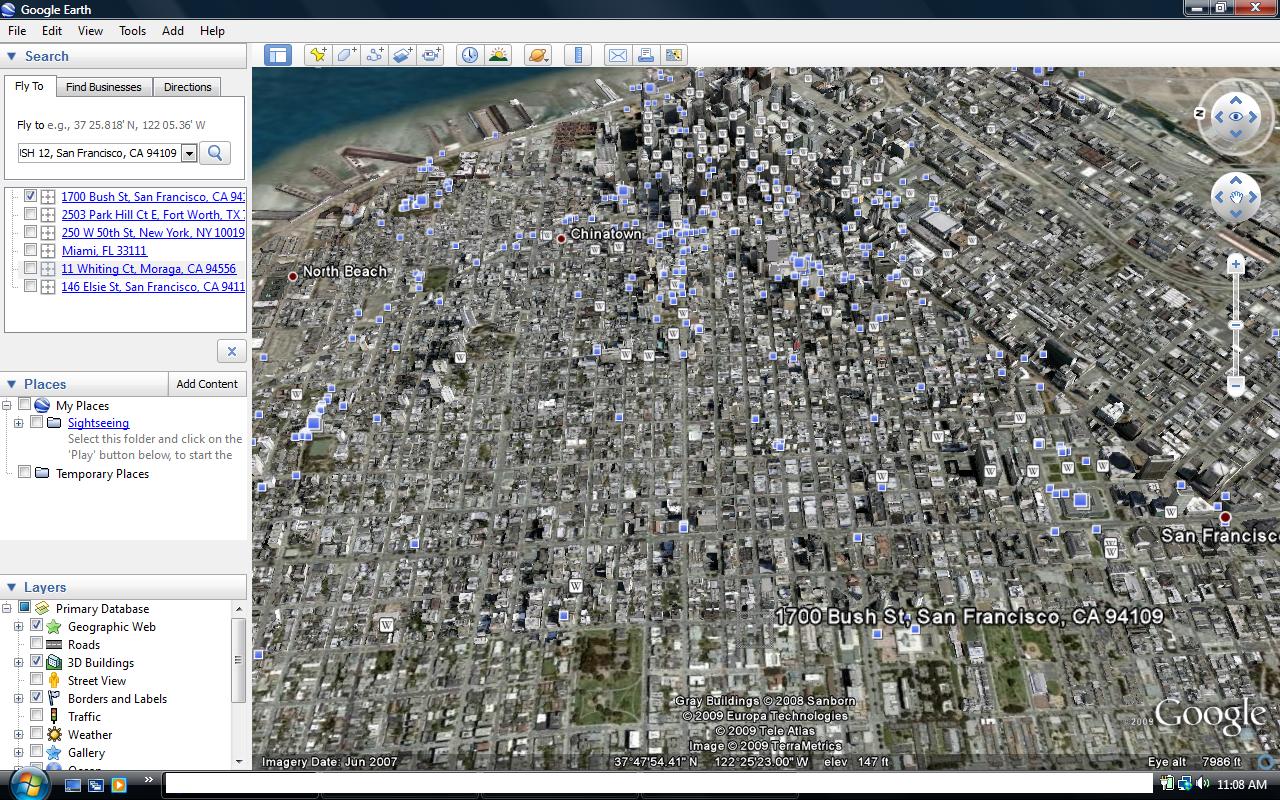
Task: Open the Edit menu
Action: [52, 31]
